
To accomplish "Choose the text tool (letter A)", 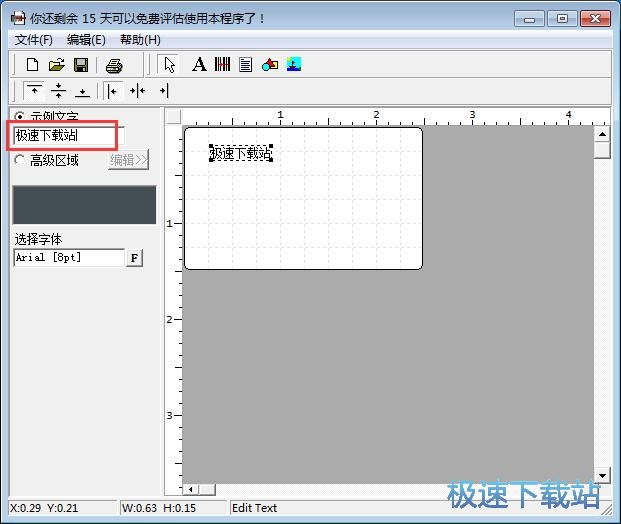I will pos(199,65).
